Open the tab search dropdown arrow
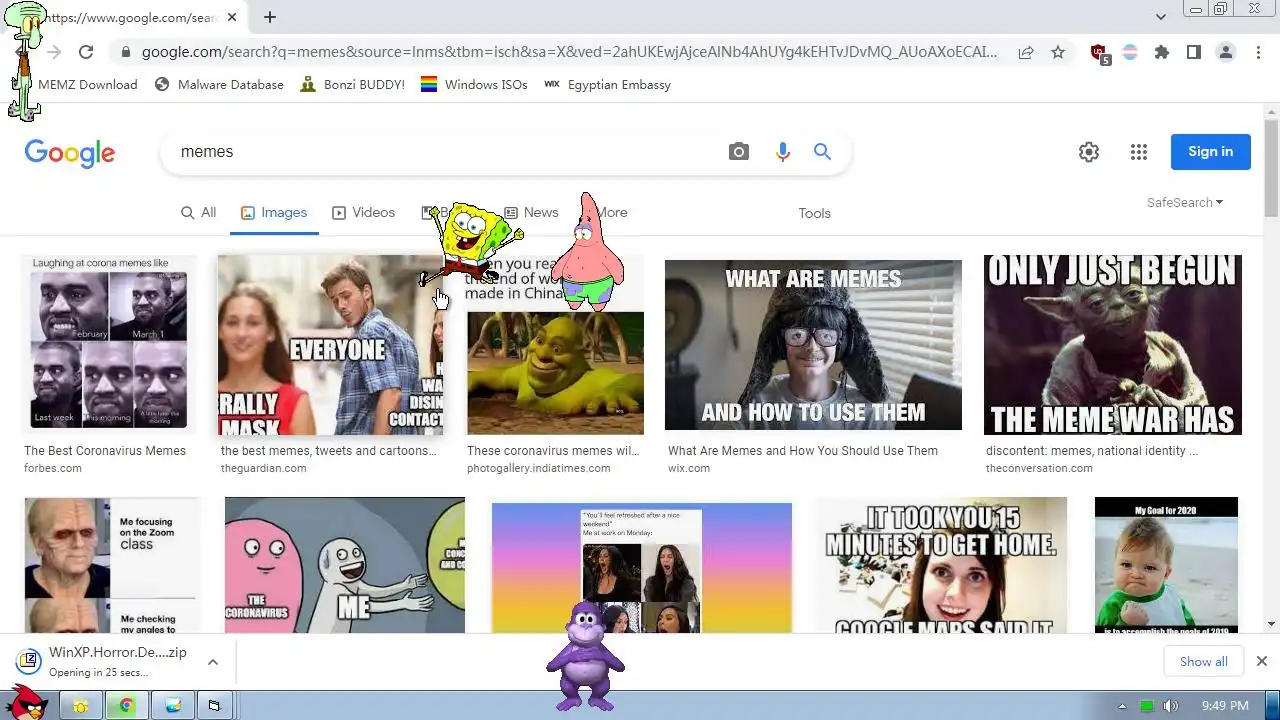Viewport: 1280px width, 720px height. 1161,17
